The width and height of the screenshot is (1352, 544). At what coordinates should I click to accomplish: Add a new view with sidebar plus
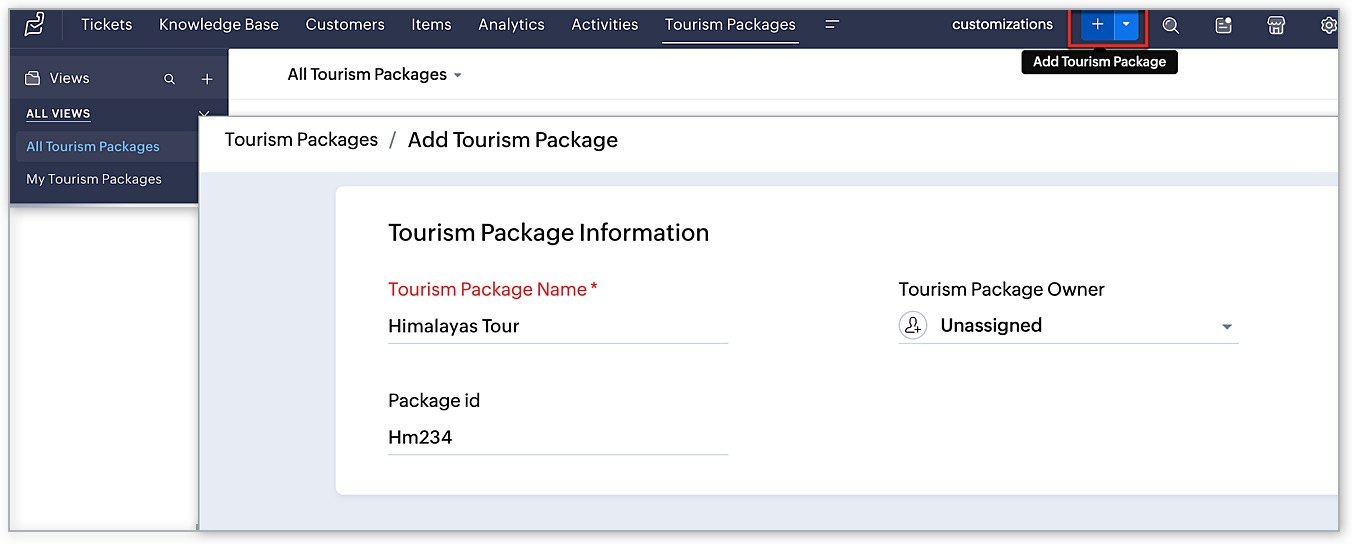(207, 79)
